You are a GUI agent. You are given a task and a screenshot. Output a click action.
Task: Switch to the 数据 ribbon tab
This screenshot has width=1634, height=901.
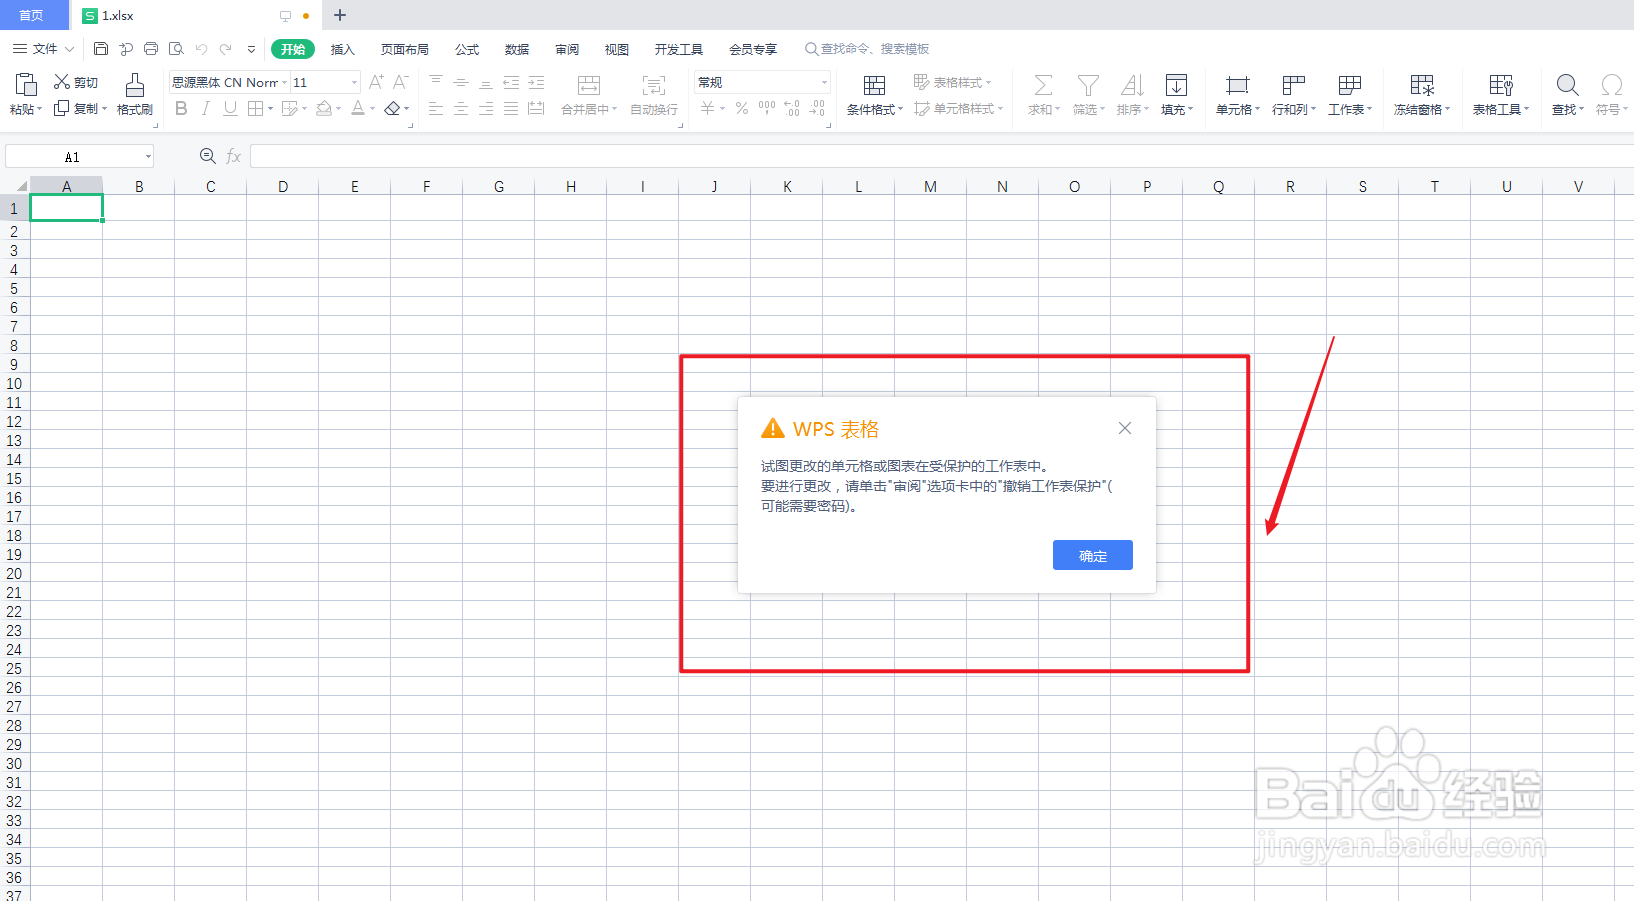click(517, 49)
